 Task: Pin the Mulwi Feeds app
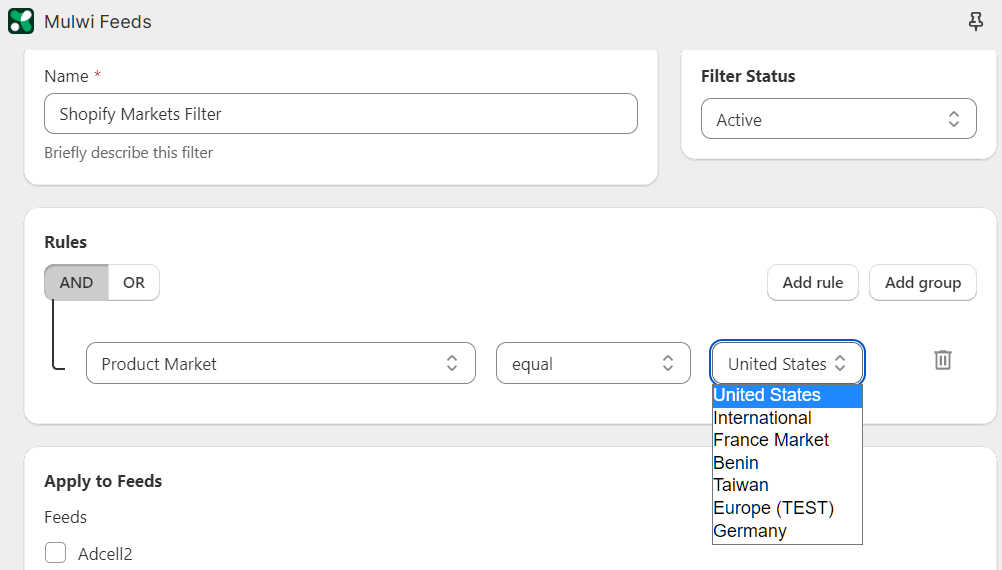(975, 22)
